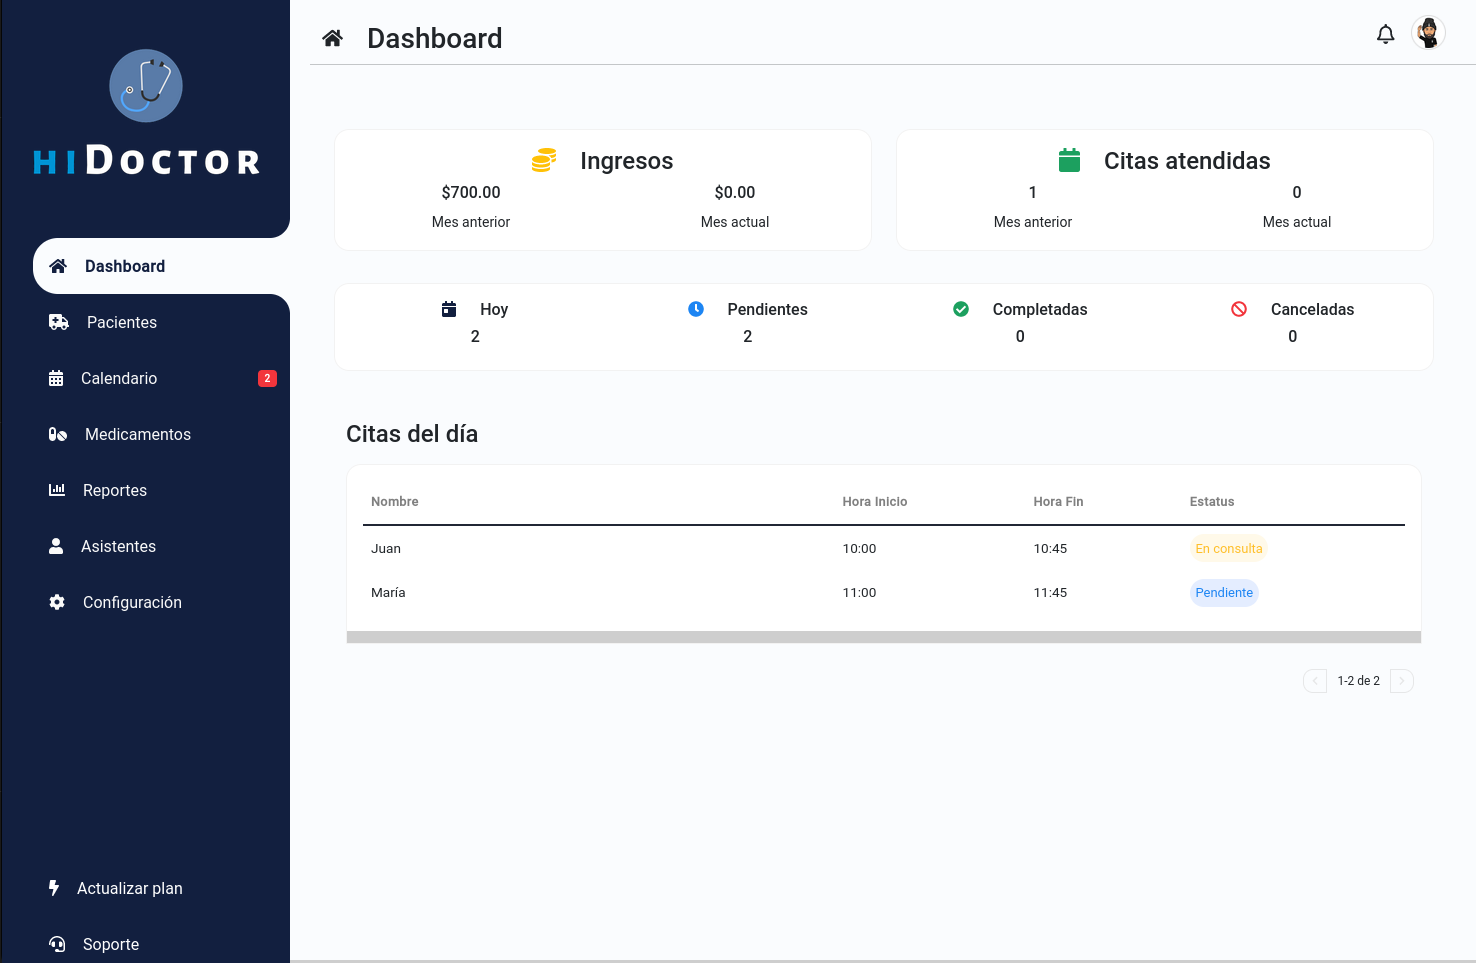
Task: Click the home icon beside Dashboard title
Action: [x=333, y=39]
